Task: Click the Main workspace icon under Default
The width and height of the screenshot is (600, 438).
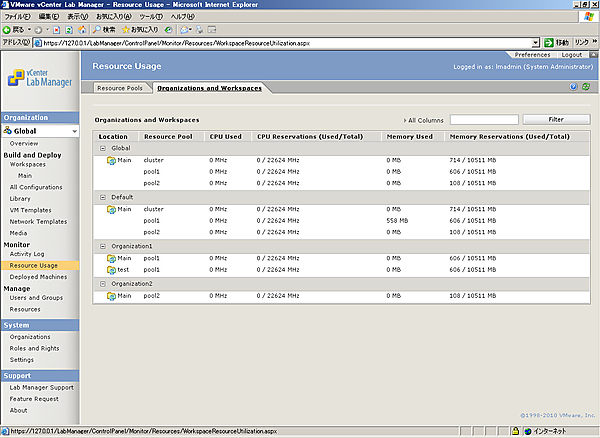Action: (x=111, y=209)
